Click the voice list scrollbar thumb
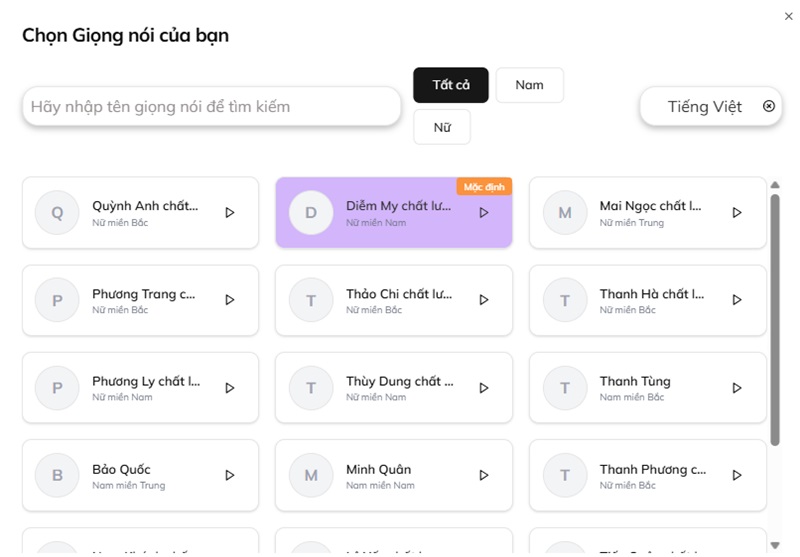 pos(775,320)
